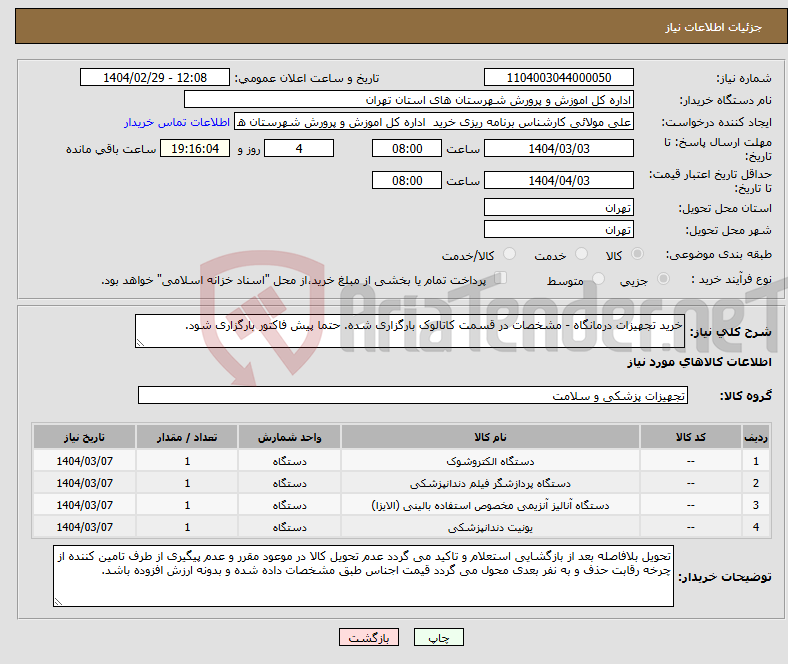Click the توضیحات خریدار label

coord(725,577)
